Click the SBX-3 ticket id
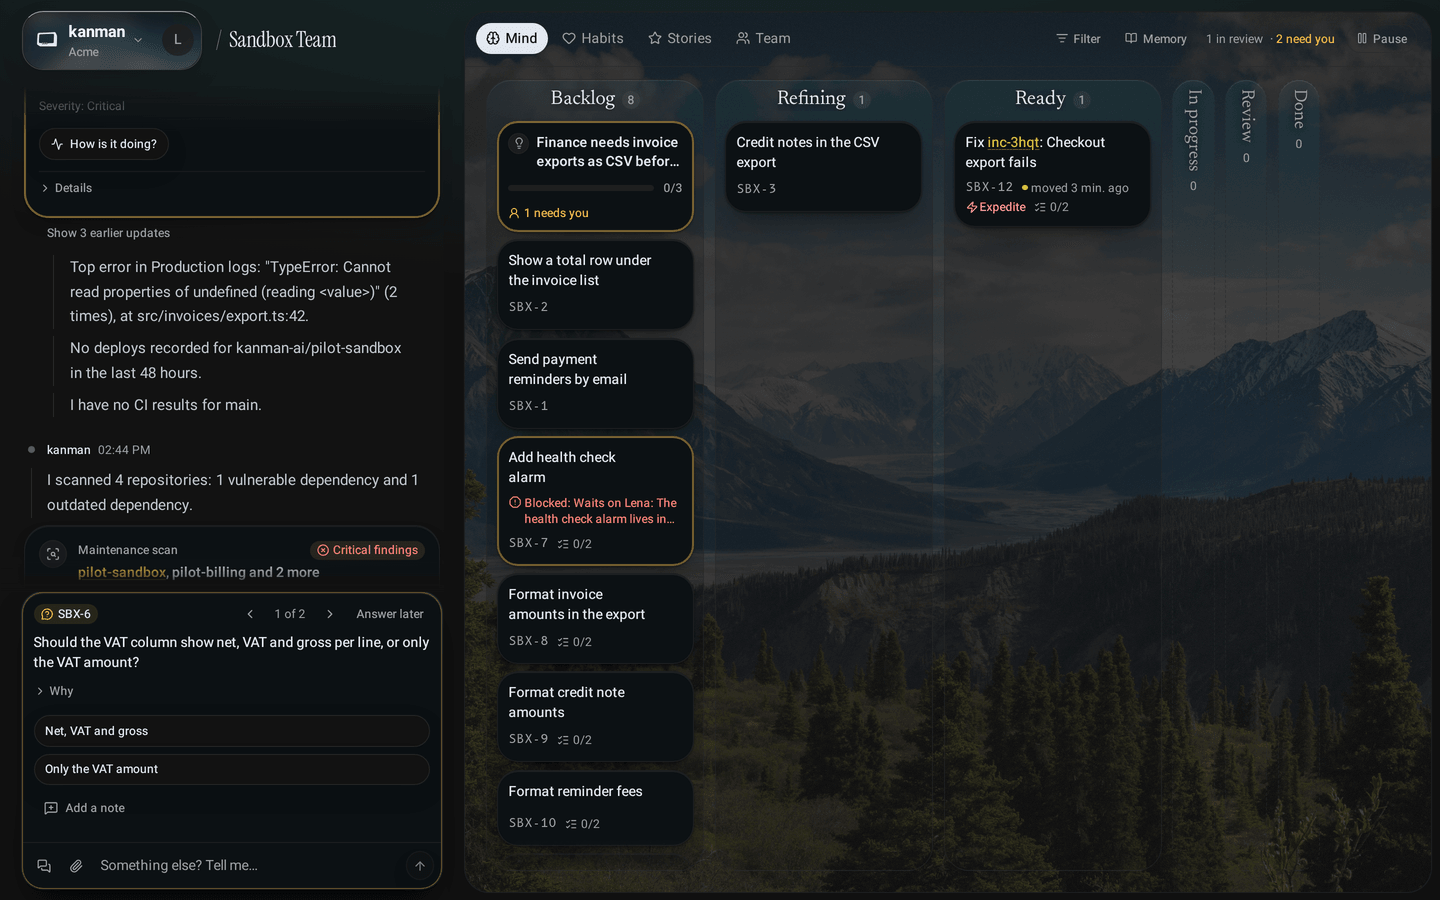Screen dimensions: 1440x900 756,189
